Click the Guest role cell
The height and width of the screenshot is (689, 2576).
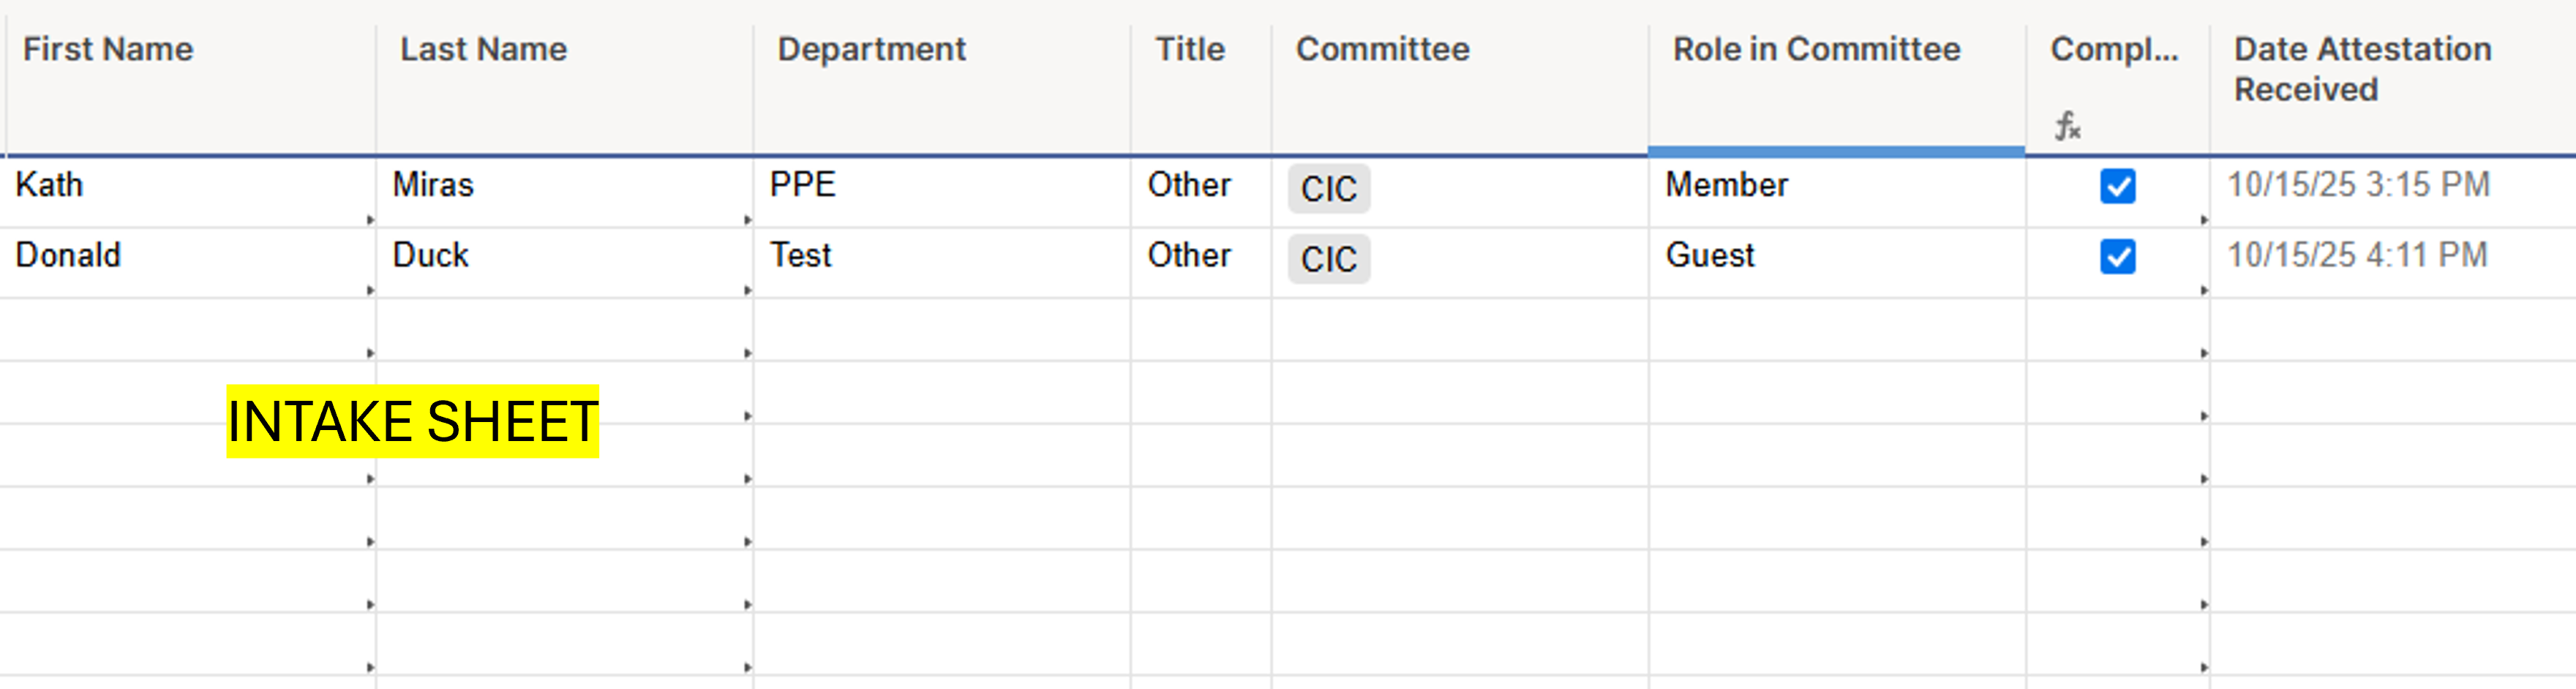(1710, 255)
